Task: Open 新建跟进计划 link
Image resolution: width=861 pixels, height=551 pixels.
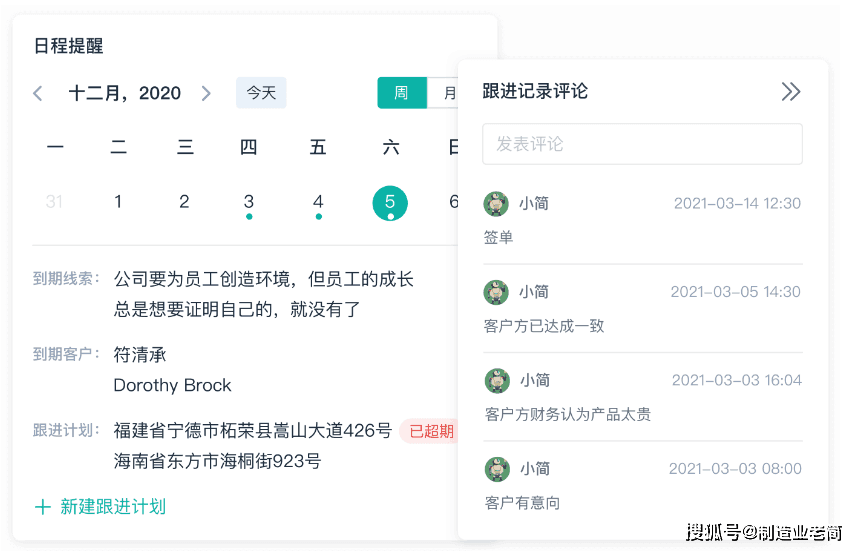Action: point(113,507)
